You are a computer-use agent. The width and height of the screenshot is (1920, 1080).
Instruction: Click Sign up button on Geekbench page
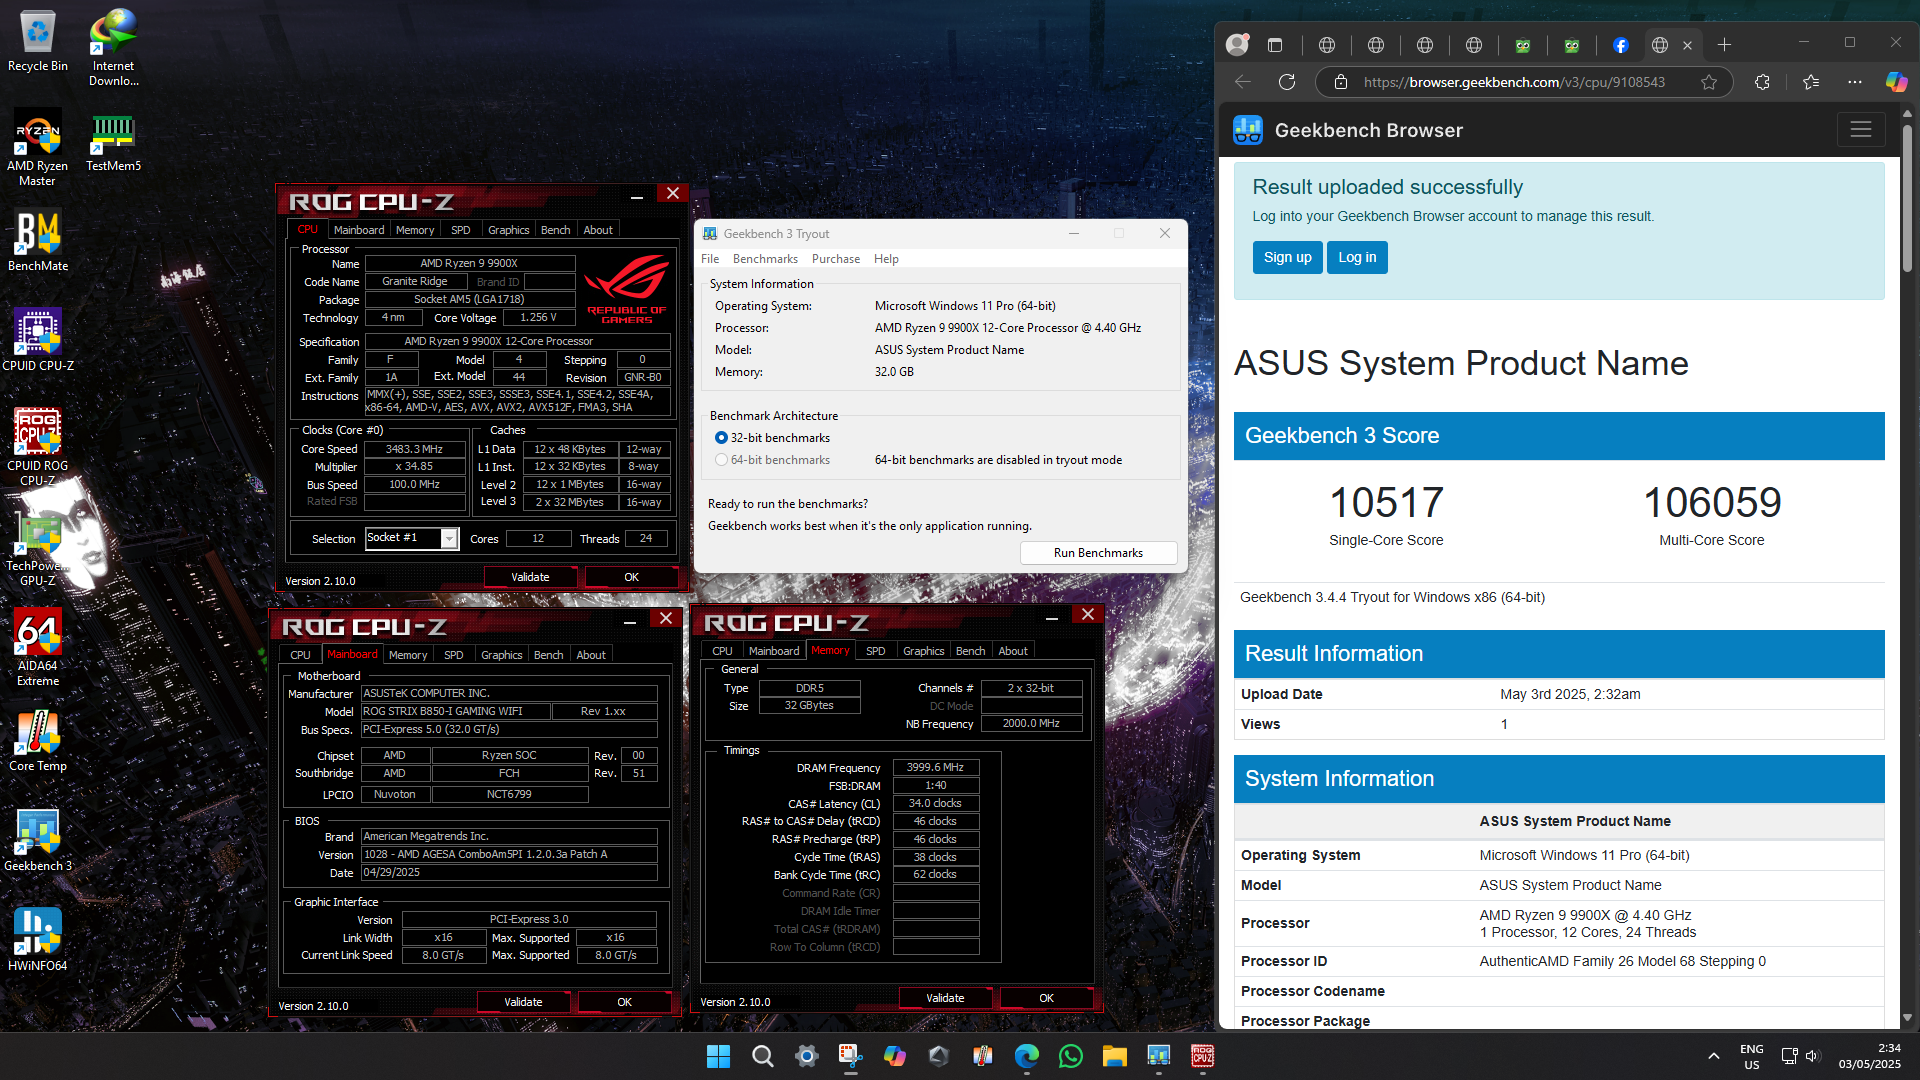1287,257
